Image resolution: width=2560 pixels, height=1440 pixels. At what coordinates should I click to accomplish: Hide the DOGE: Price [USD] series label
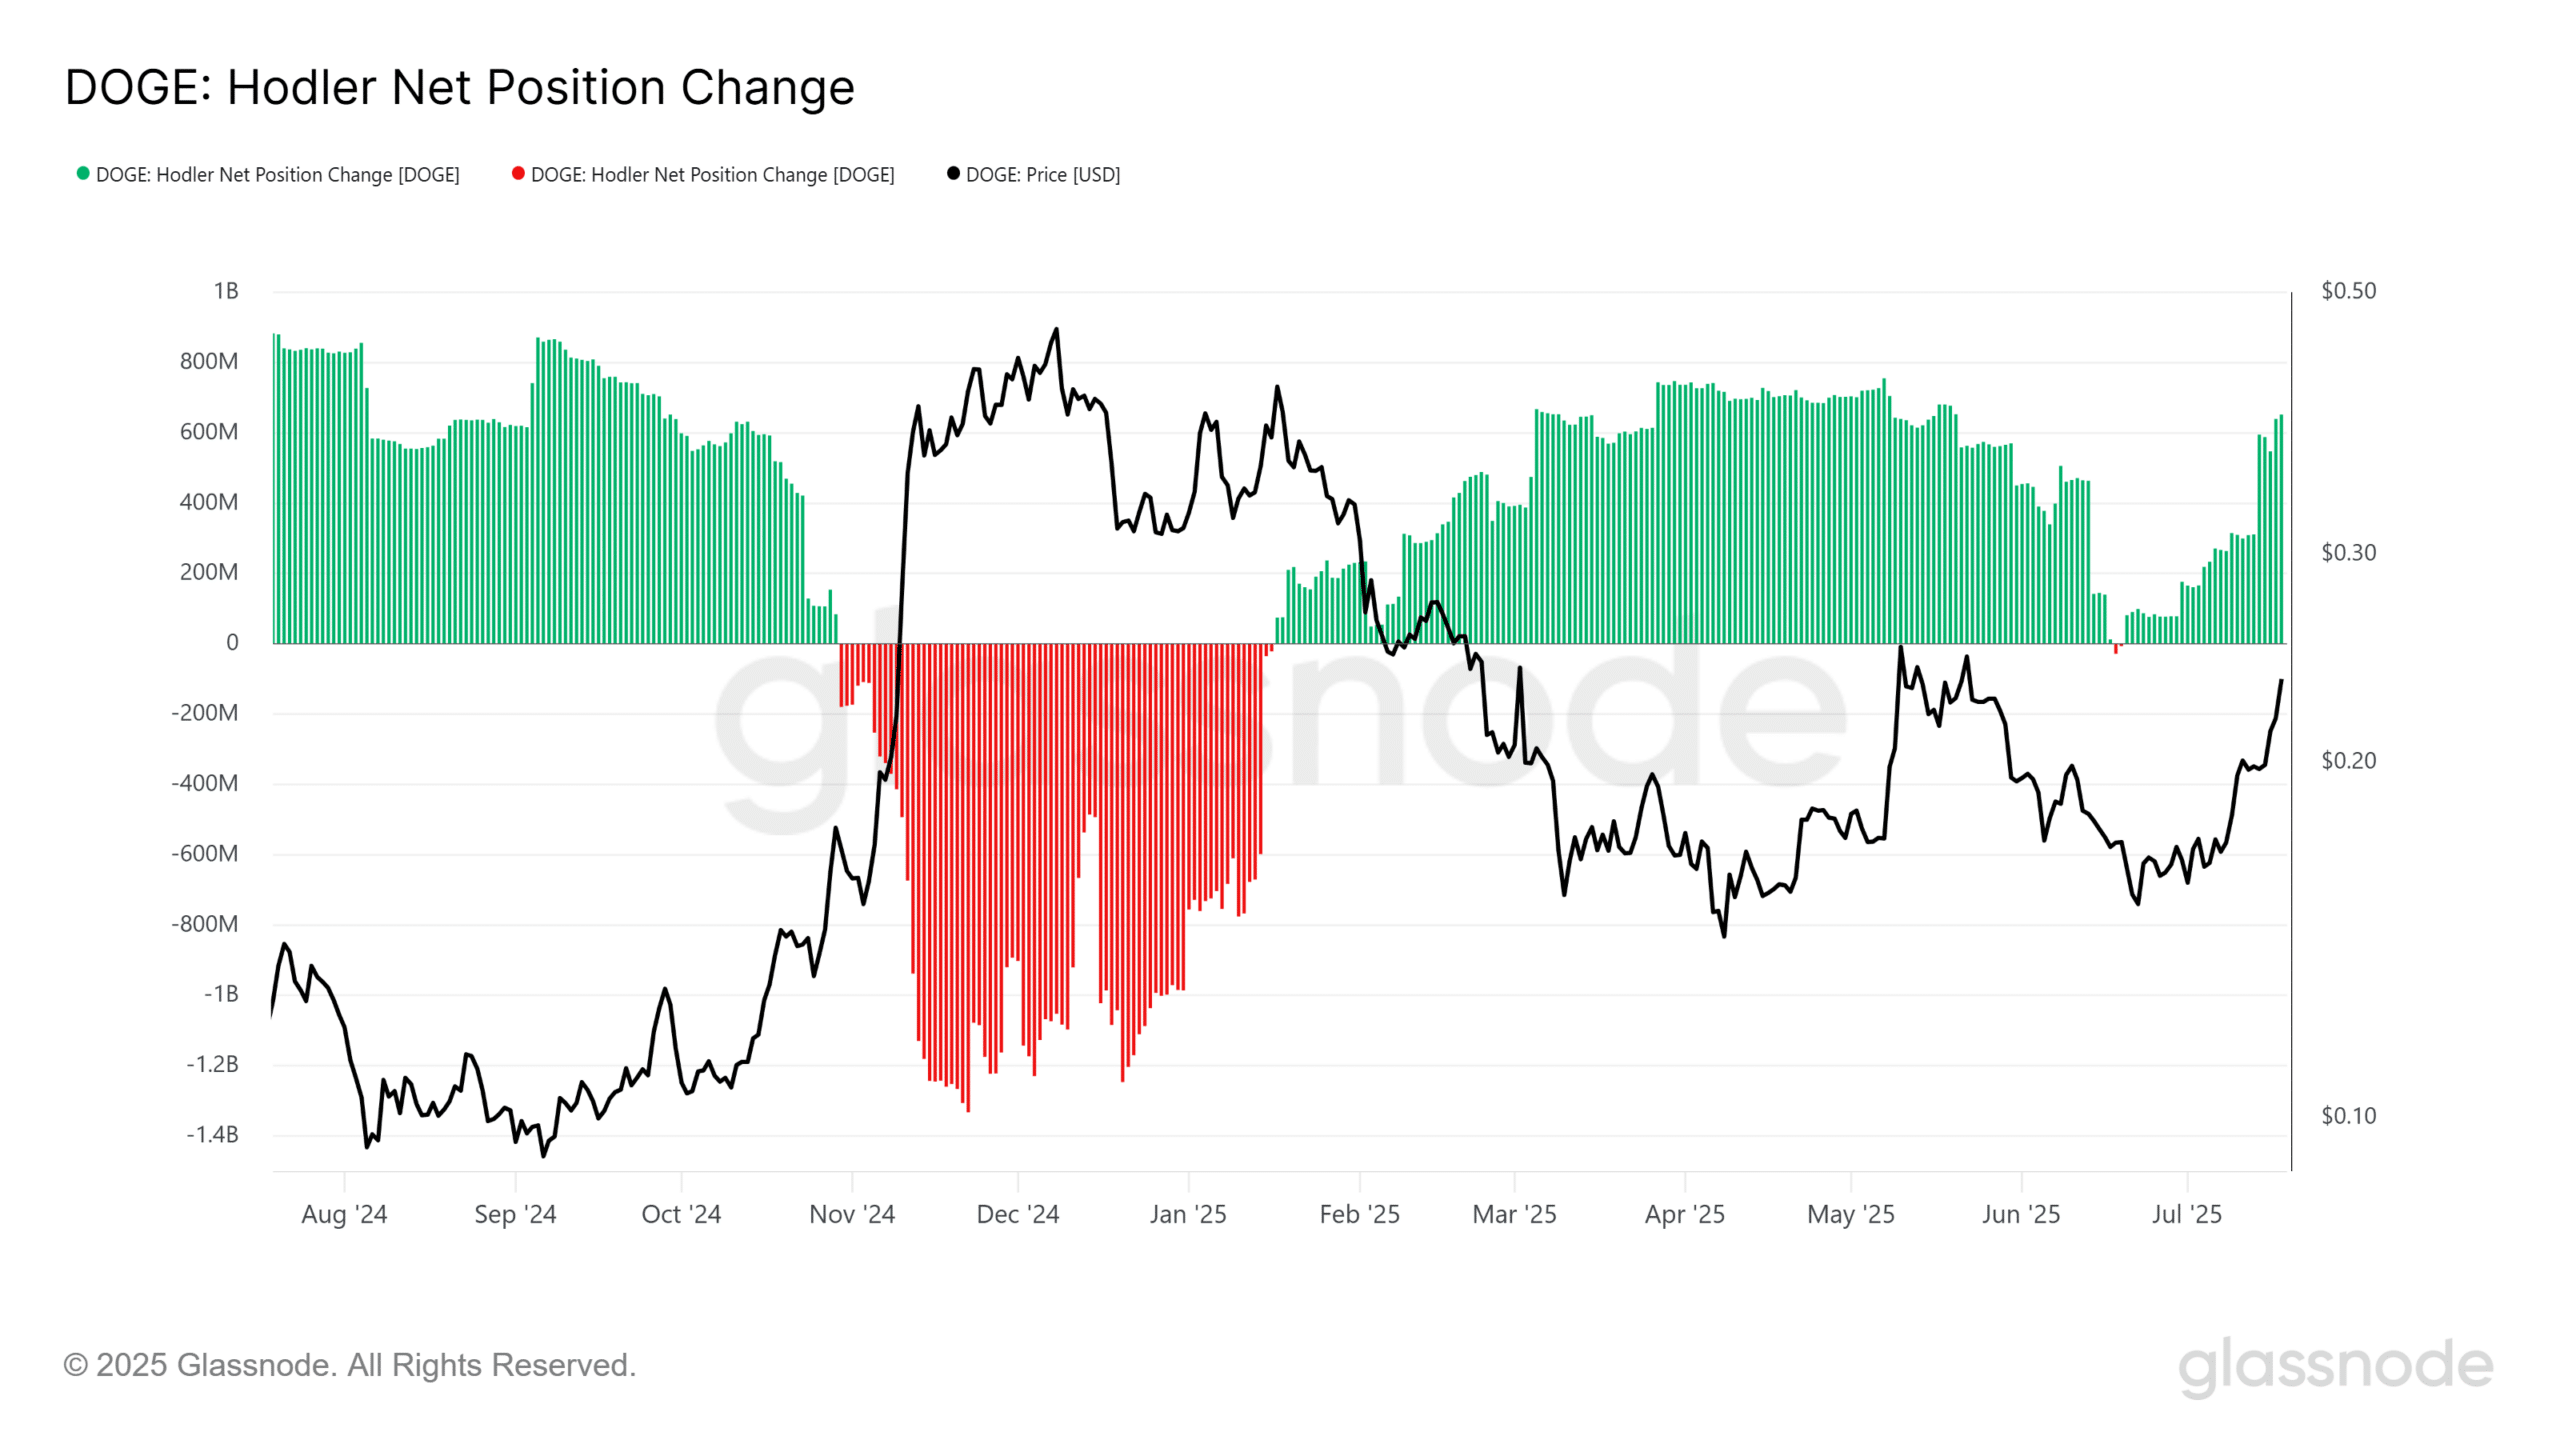[x=1042, y=175]
